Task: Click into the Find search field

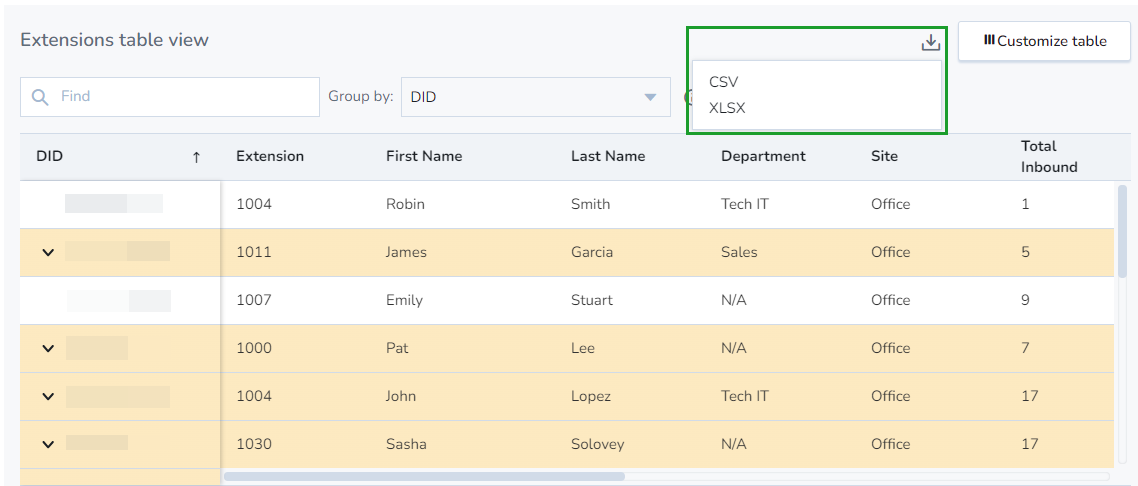Action: [170, 96]
